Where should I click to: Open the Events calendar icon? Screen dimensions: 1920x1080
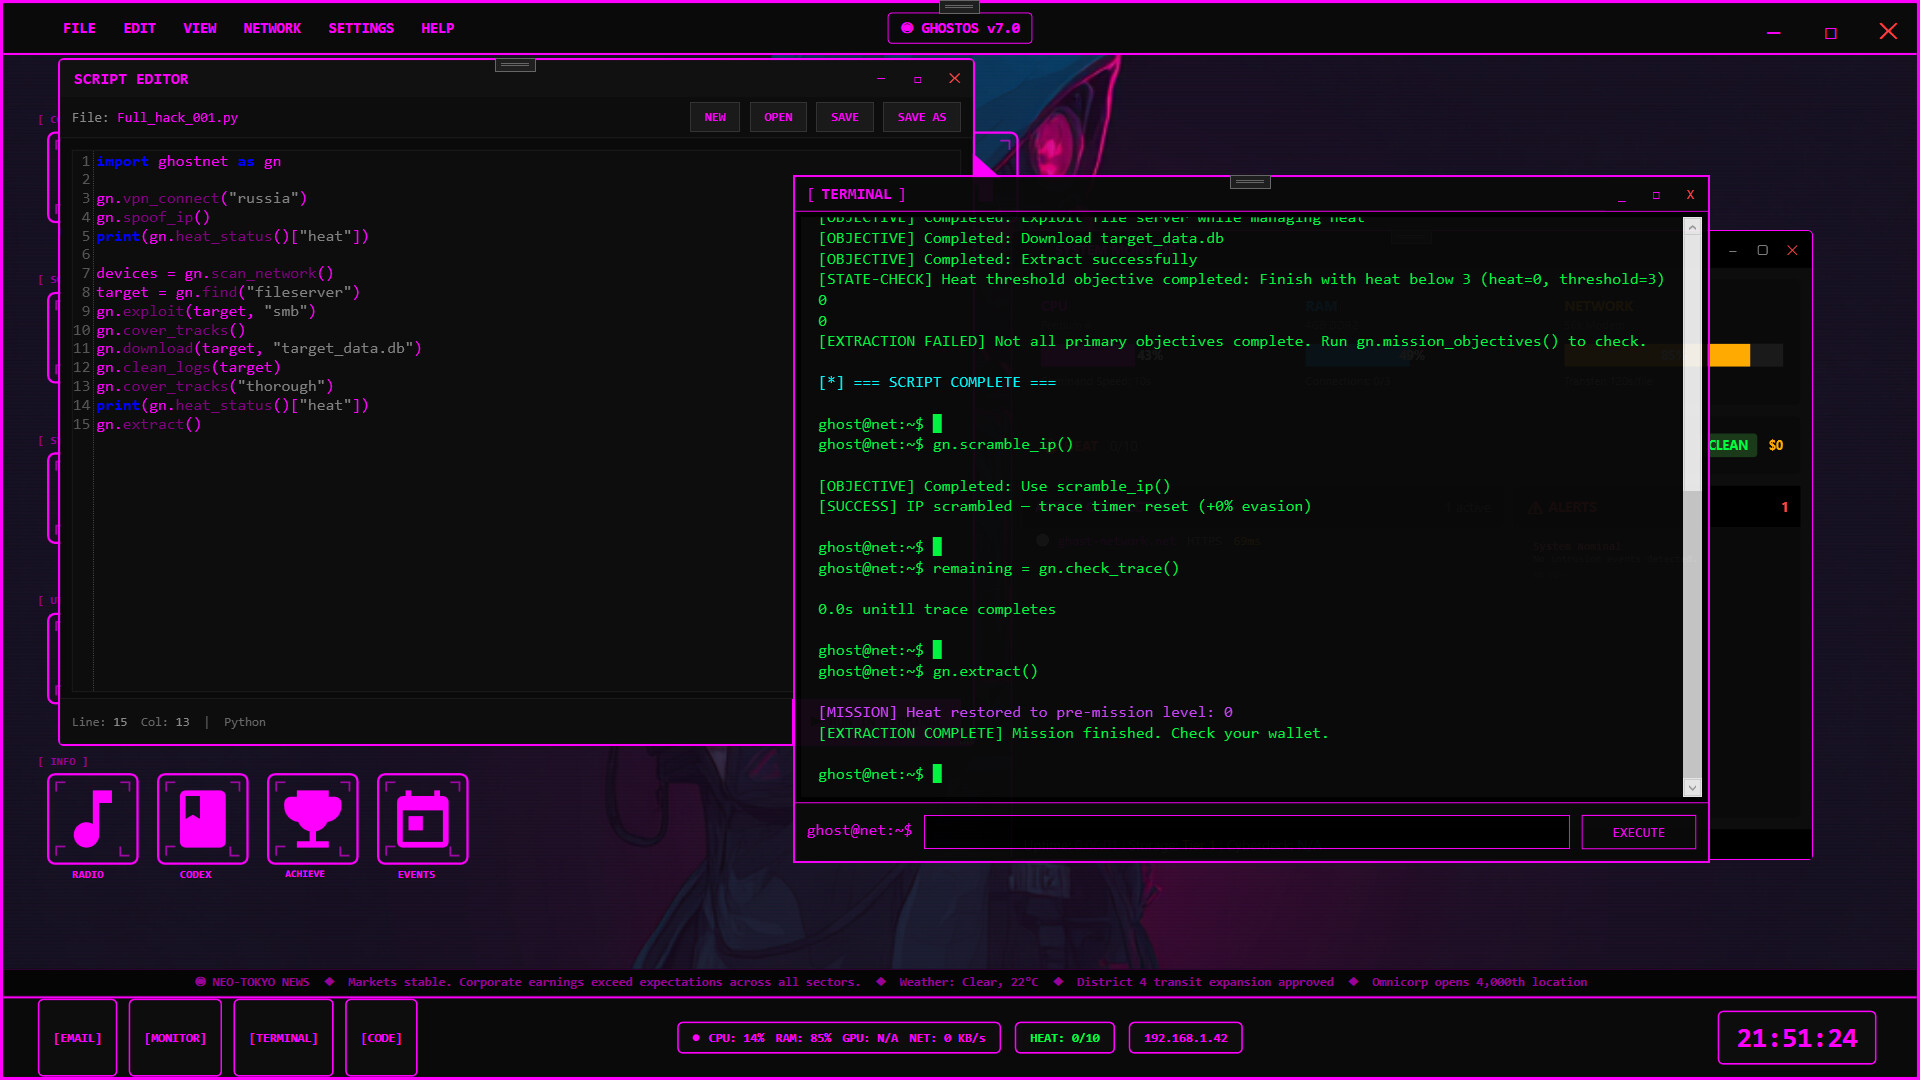[x=423, y=819]
